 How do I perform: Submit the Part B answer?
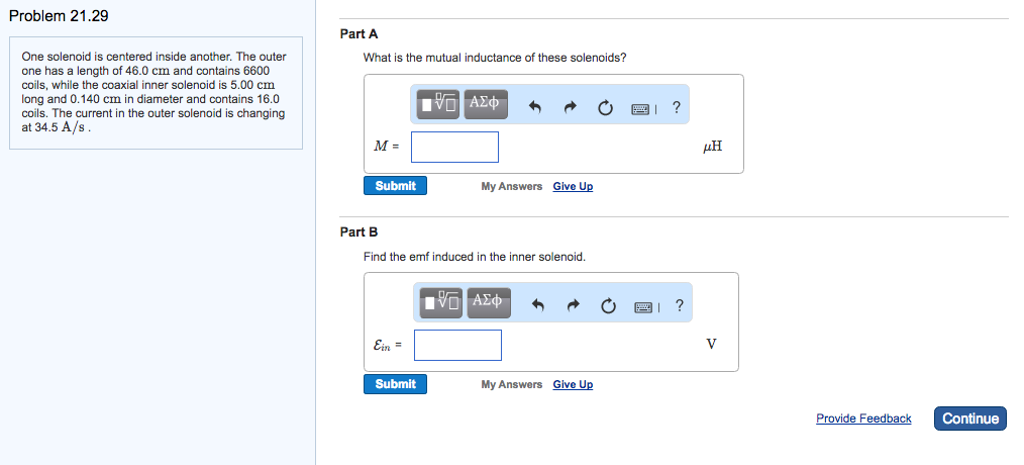396,384
